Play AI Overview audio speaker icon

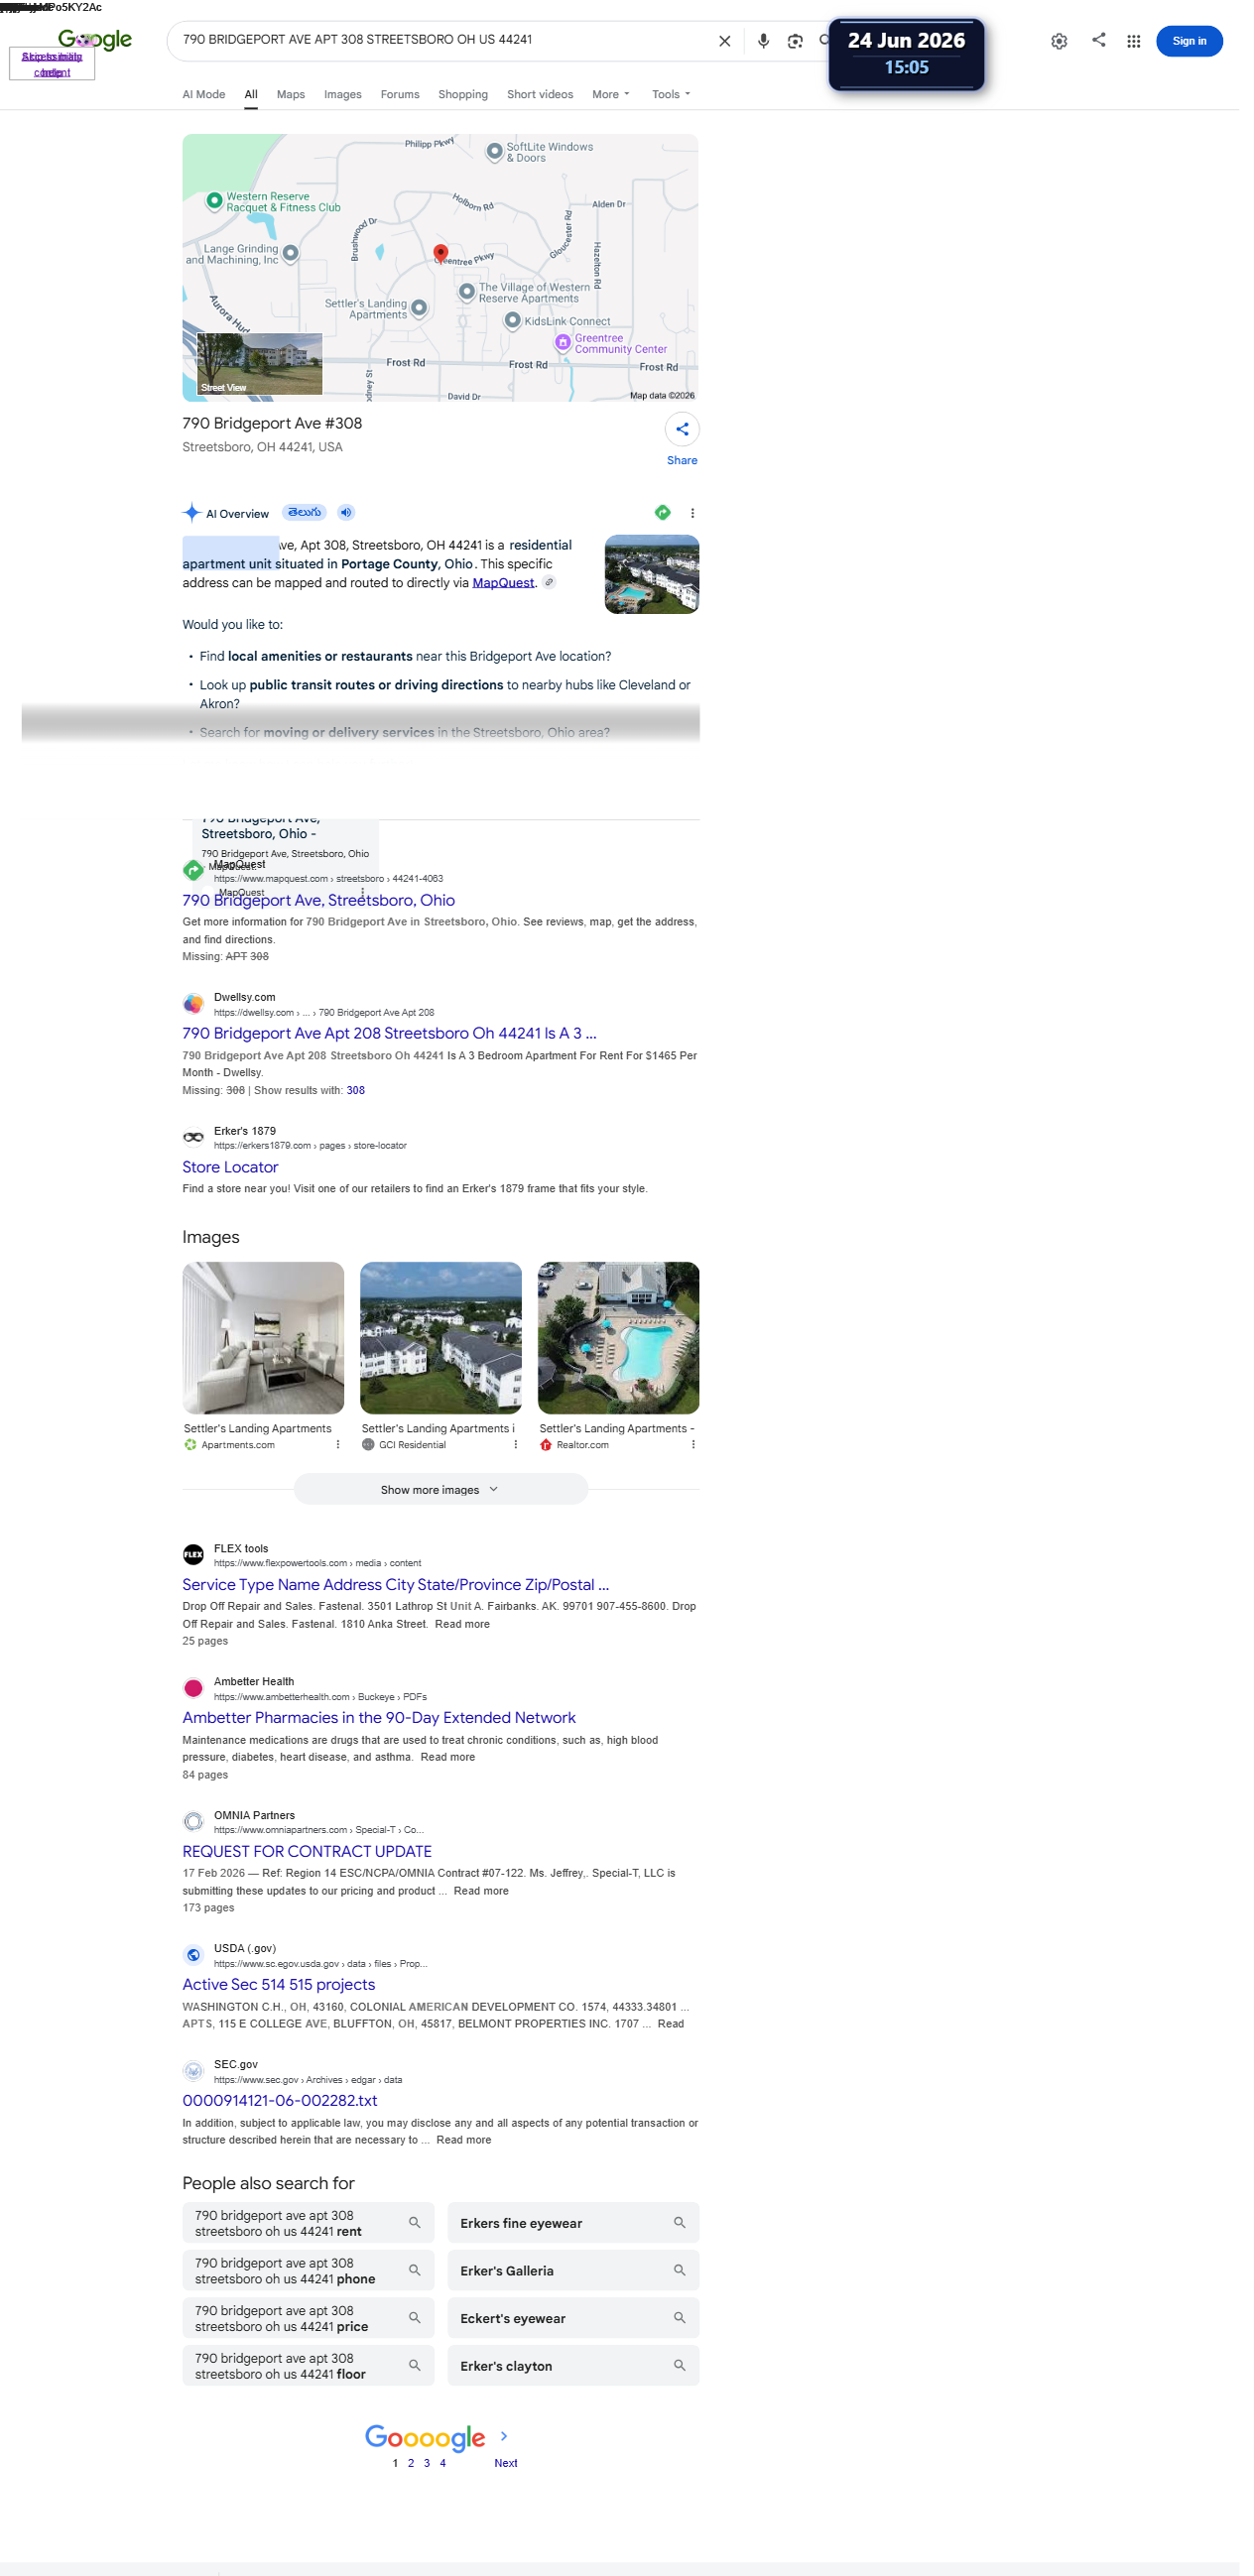(x=349, y=518)
